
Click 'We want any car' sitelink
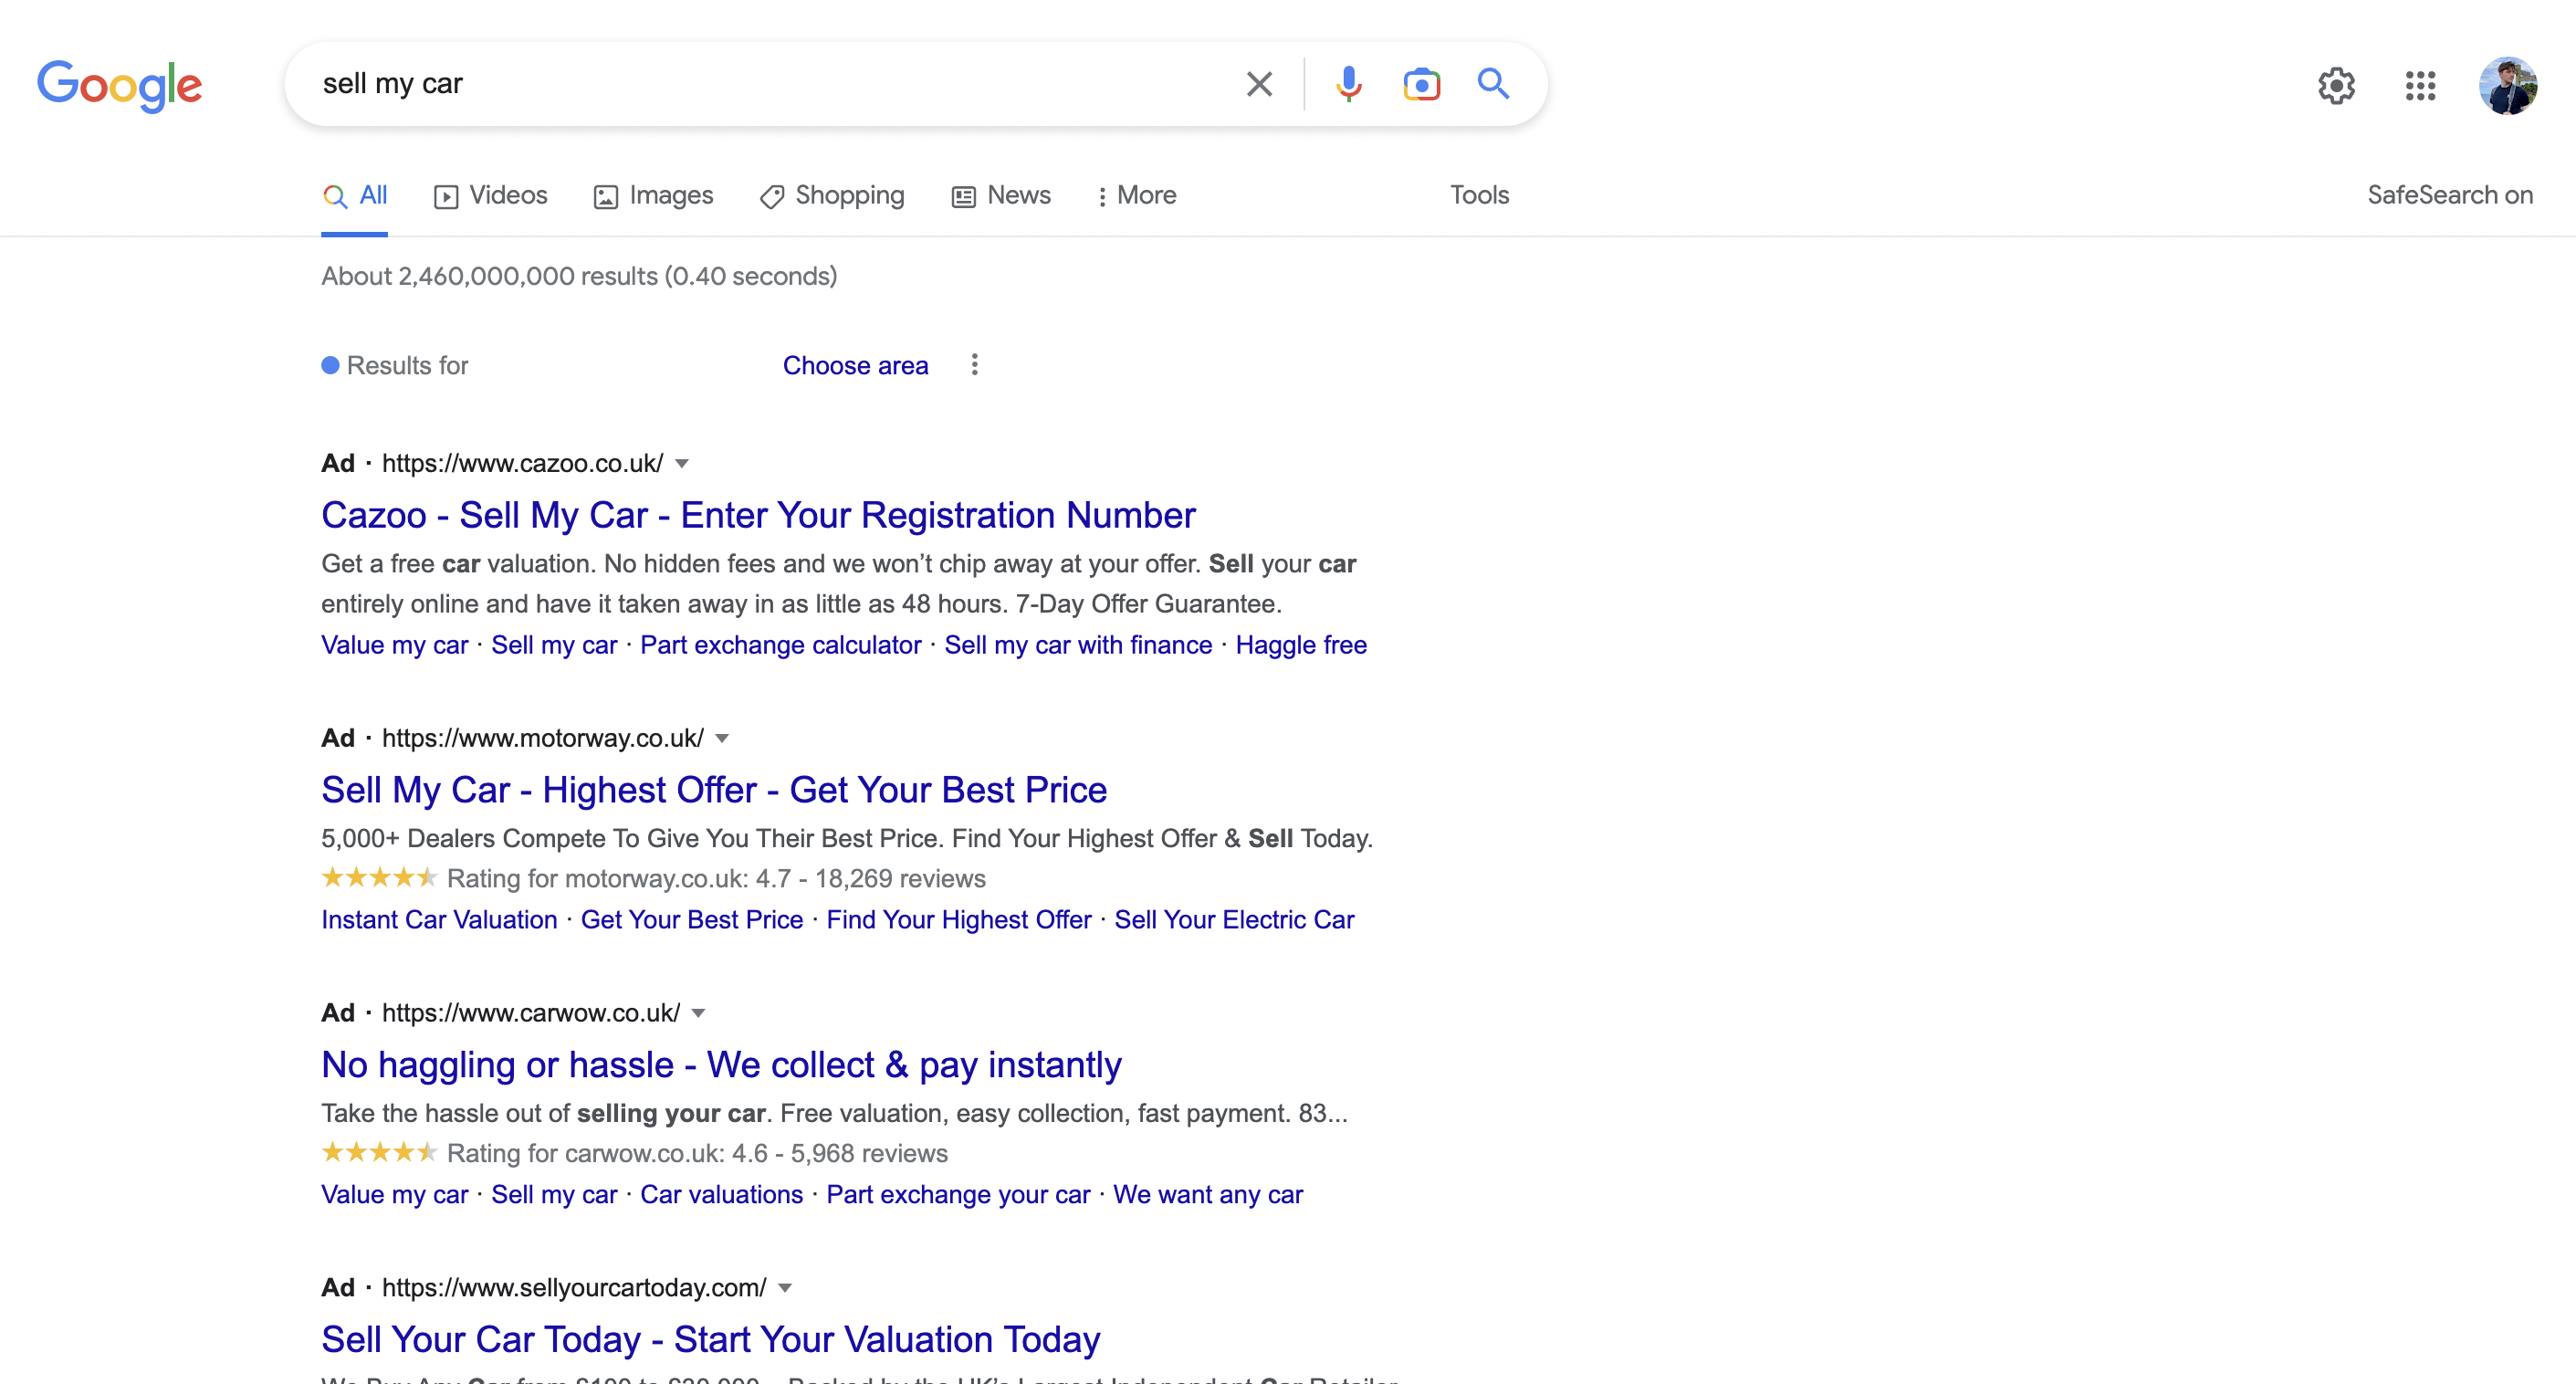pos(1208,1196)
